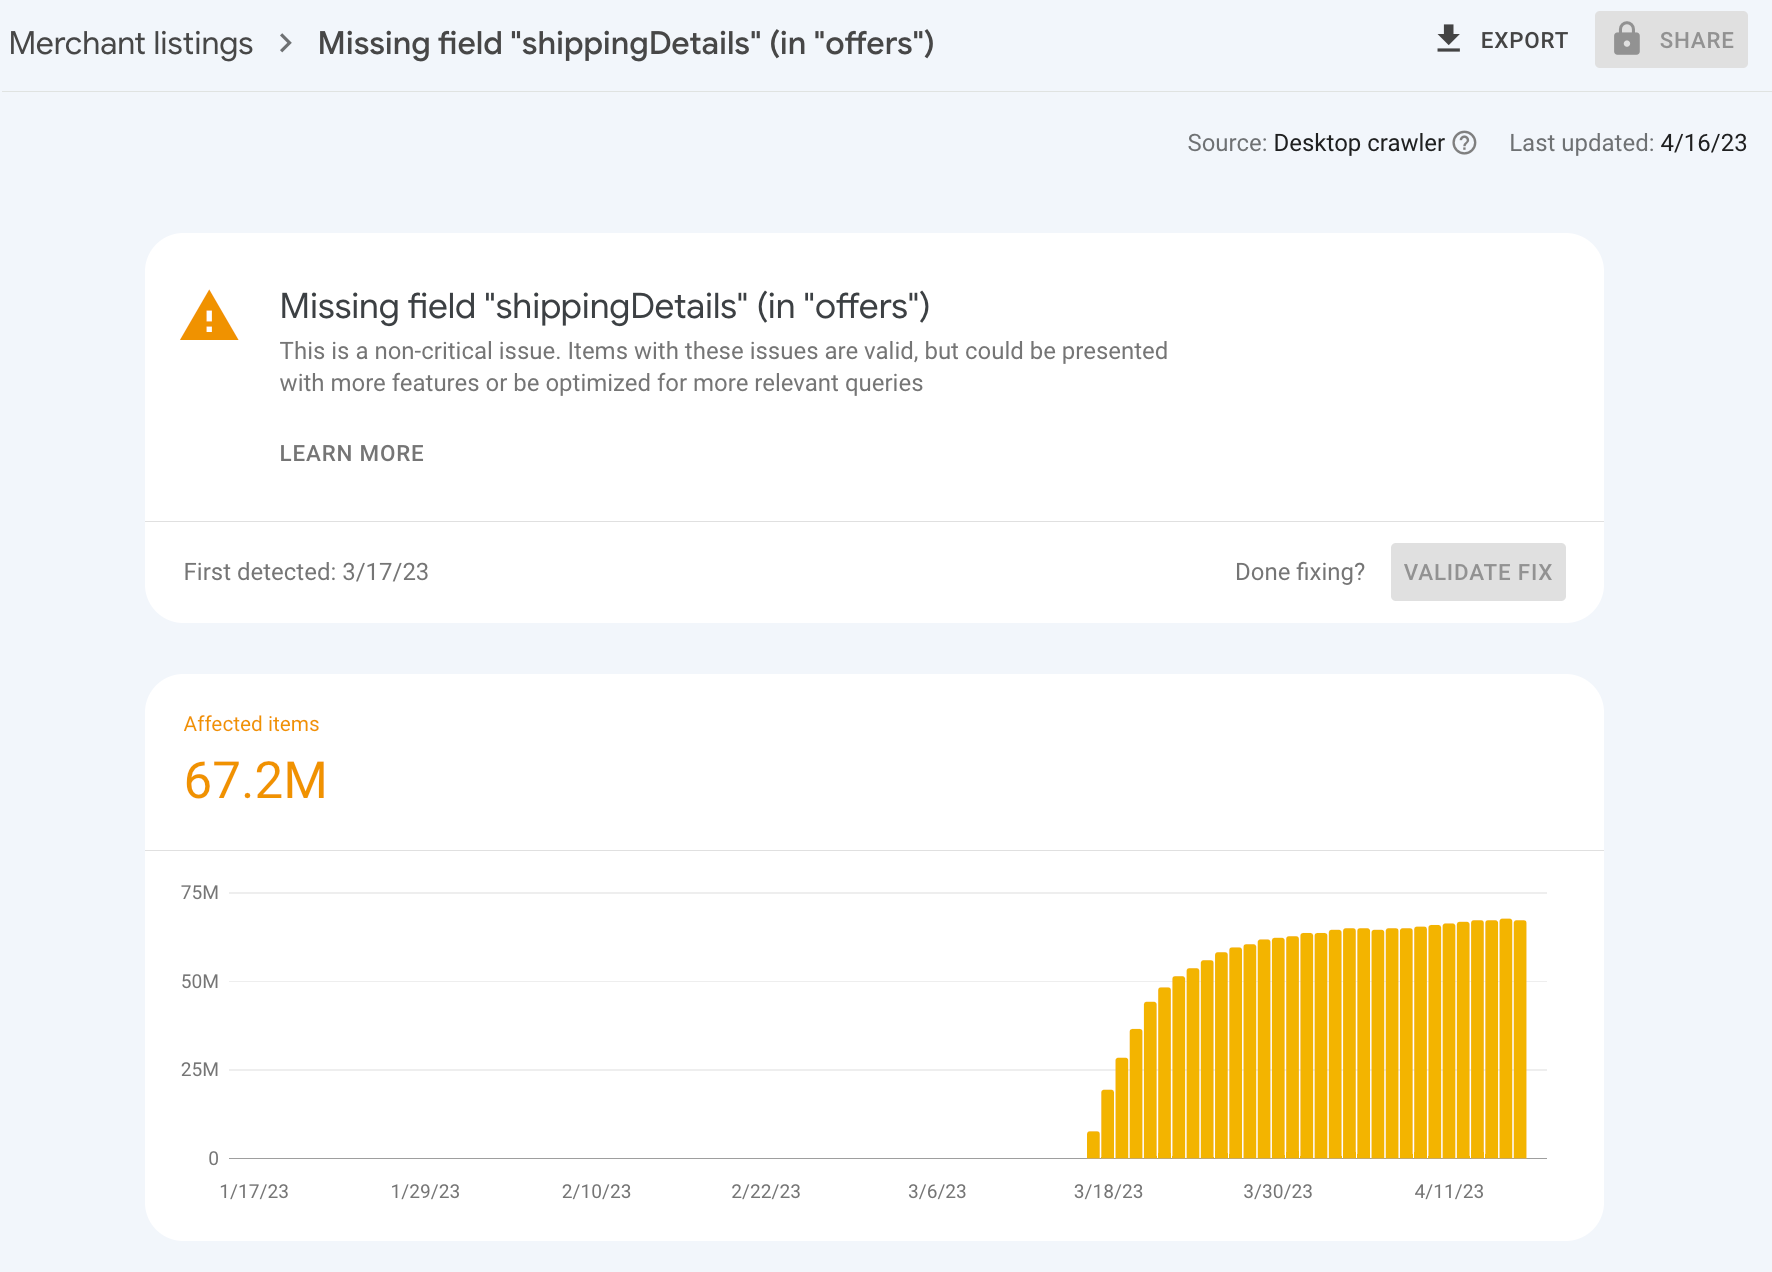1772x1272 pixels.
Task: Click EXPORT in the top toolbar
Action: 1524,40
